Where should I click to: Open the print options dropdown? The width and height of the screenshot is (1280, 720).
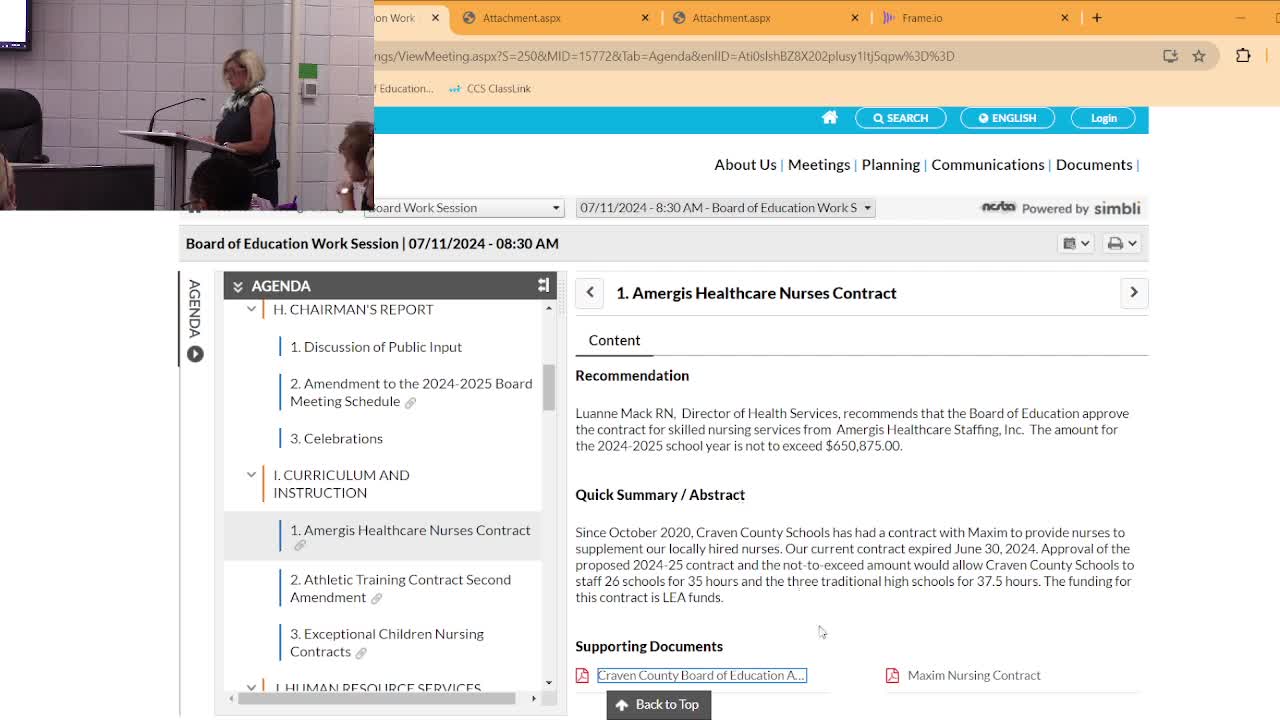[x=1122, y=243]
